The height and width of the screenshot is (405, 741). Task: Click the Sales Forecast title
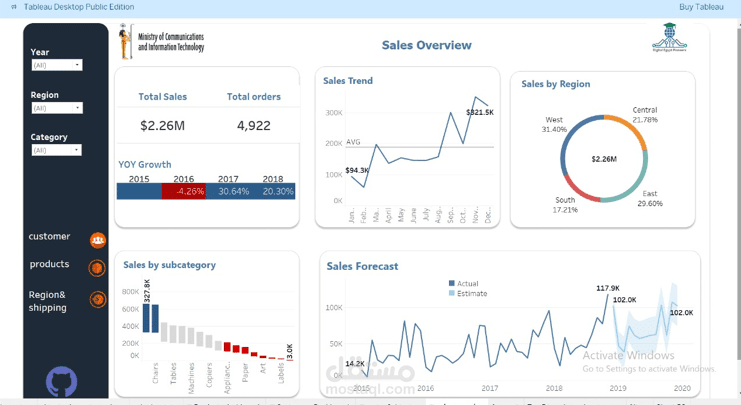pyautogui.click(x=362, y=267)
